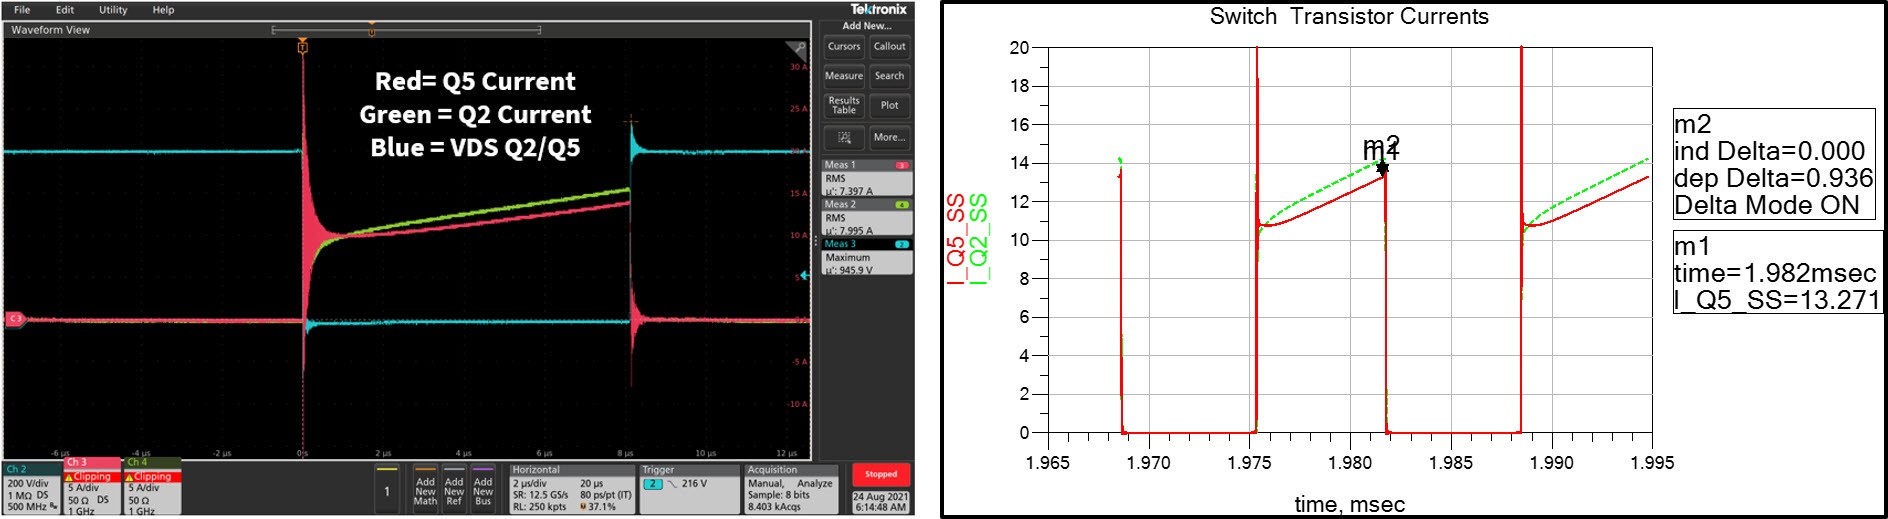The height and width of the screenshot is (519, 1888).
Task: Click Add New Math button
Action: [x=425, y=489]
